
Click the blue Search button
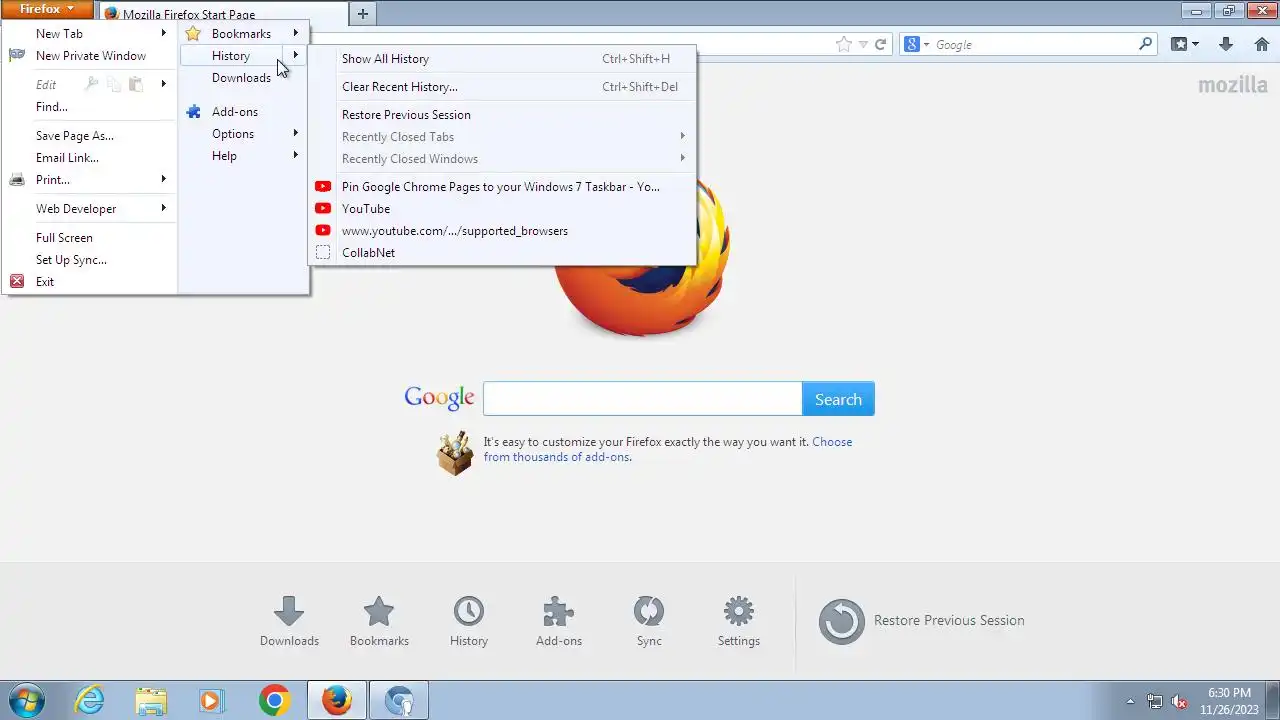click(838, 399)
